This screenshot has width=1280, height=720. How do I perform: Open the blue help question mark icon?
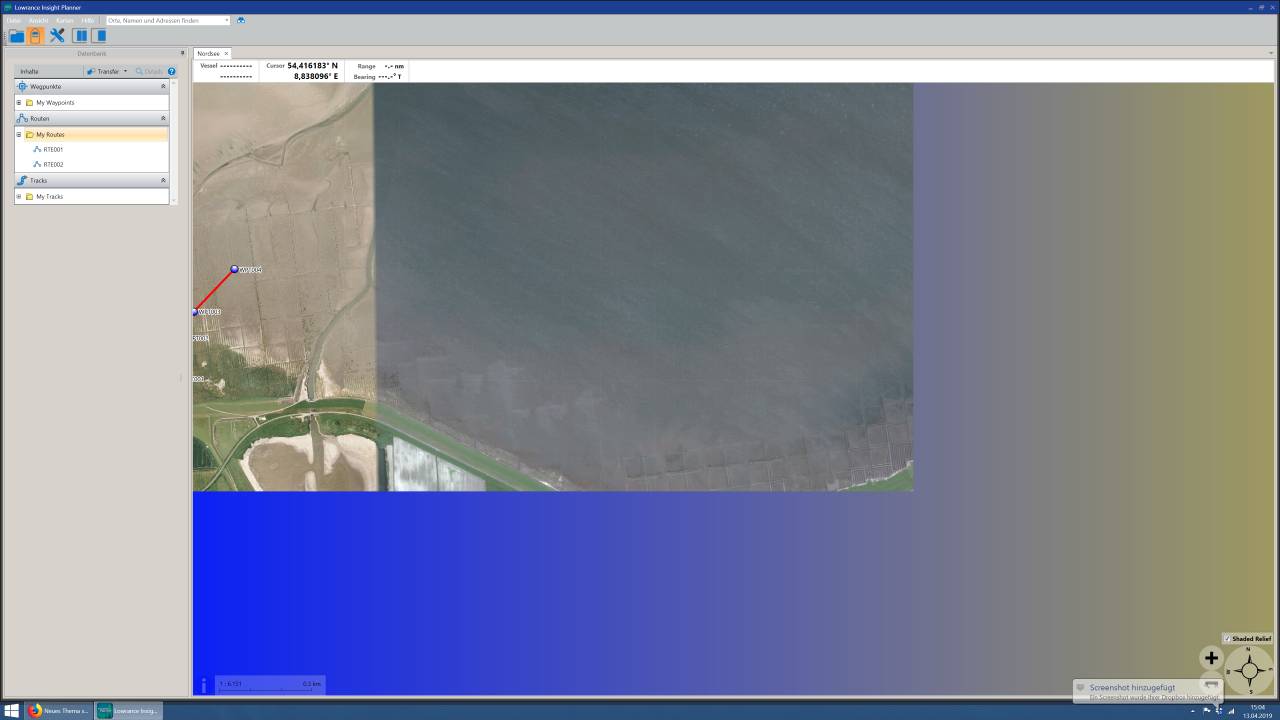click(x=172, y=72)
